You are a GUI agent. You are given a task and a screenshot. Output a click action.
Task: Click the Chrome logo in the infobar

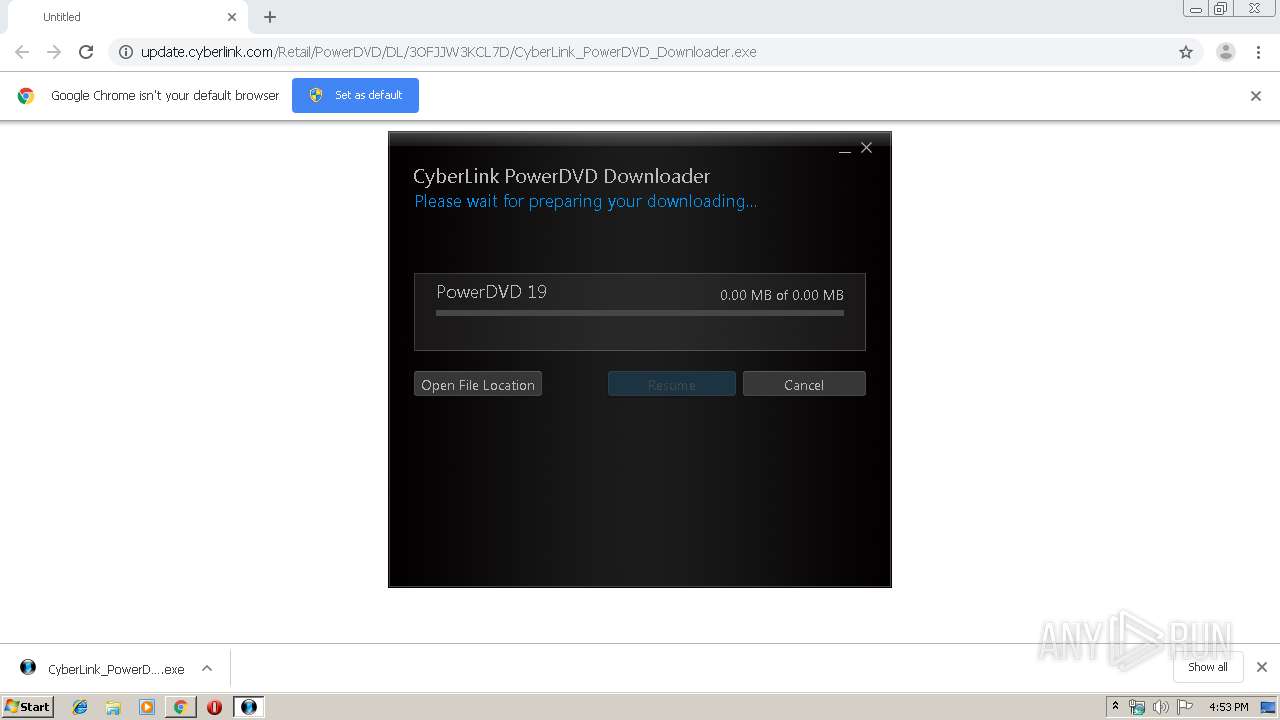point(26,96)
